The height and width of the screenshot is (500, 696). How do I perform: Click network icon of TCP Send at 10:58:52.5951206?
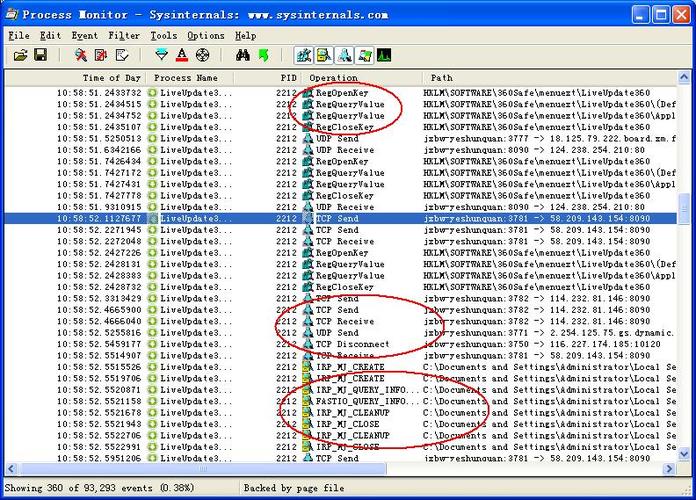pyautogui.click(x=308, y=458)
